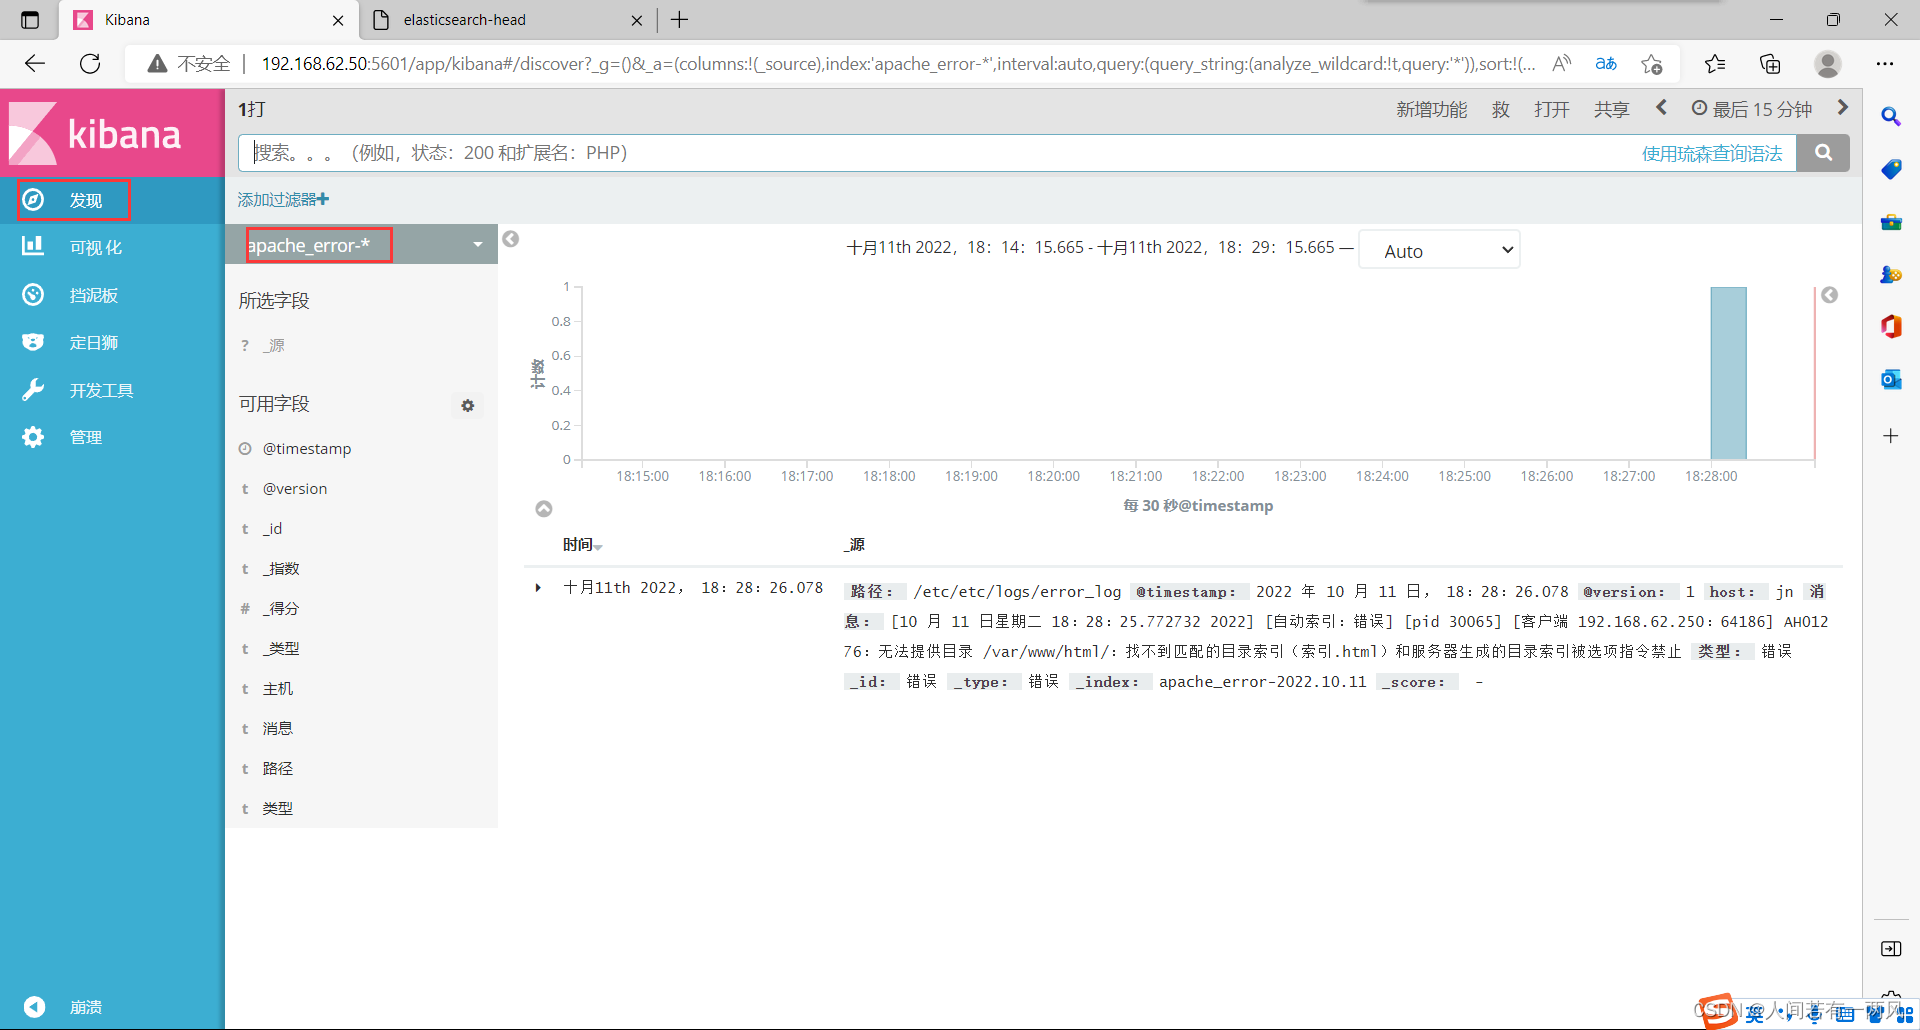Sort by the 时间 column header
This screenshot has width=1920, height=1030.
[582, 545]
